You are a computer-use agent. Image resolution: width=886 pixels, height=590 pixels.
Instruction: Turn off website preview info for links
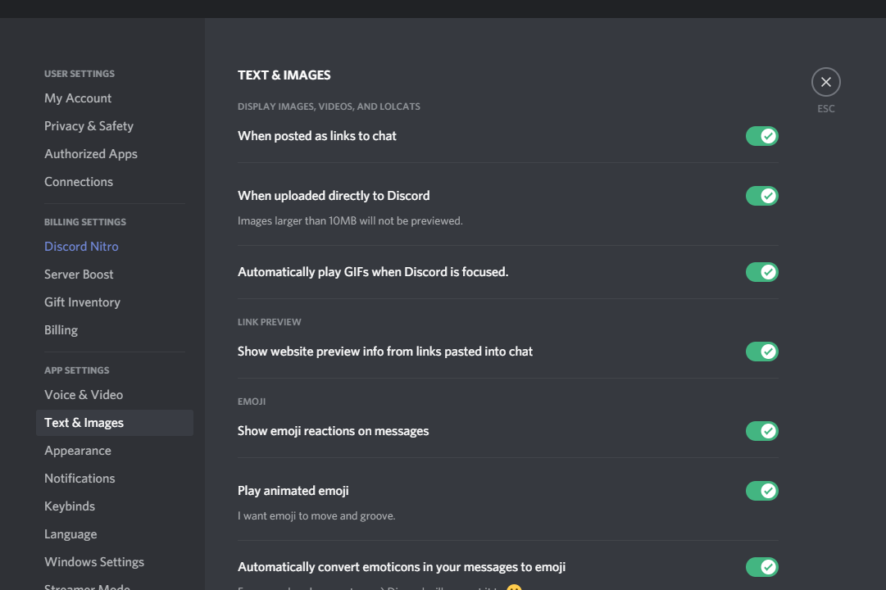(762, 352)
